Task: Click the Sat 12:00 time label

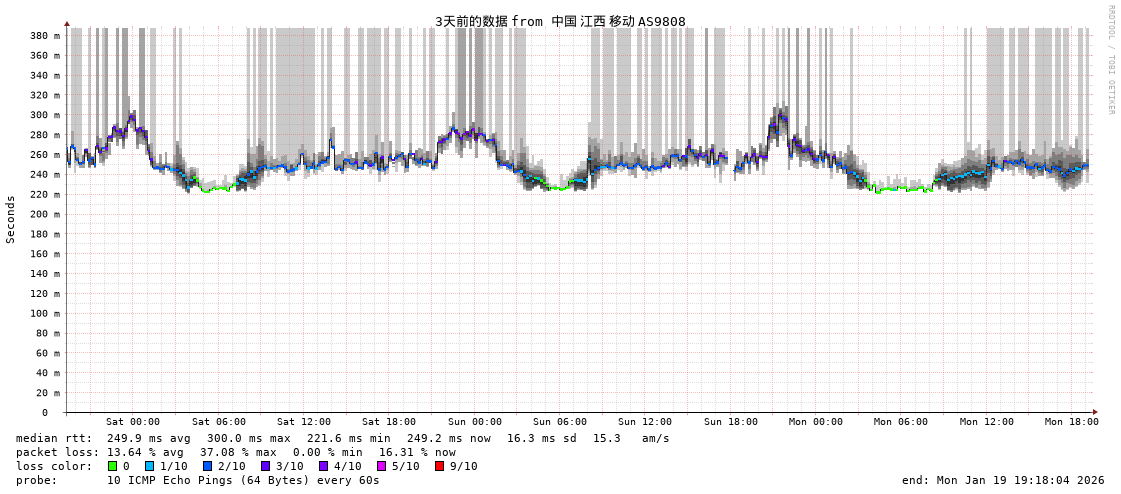Action: pos(304,422)
